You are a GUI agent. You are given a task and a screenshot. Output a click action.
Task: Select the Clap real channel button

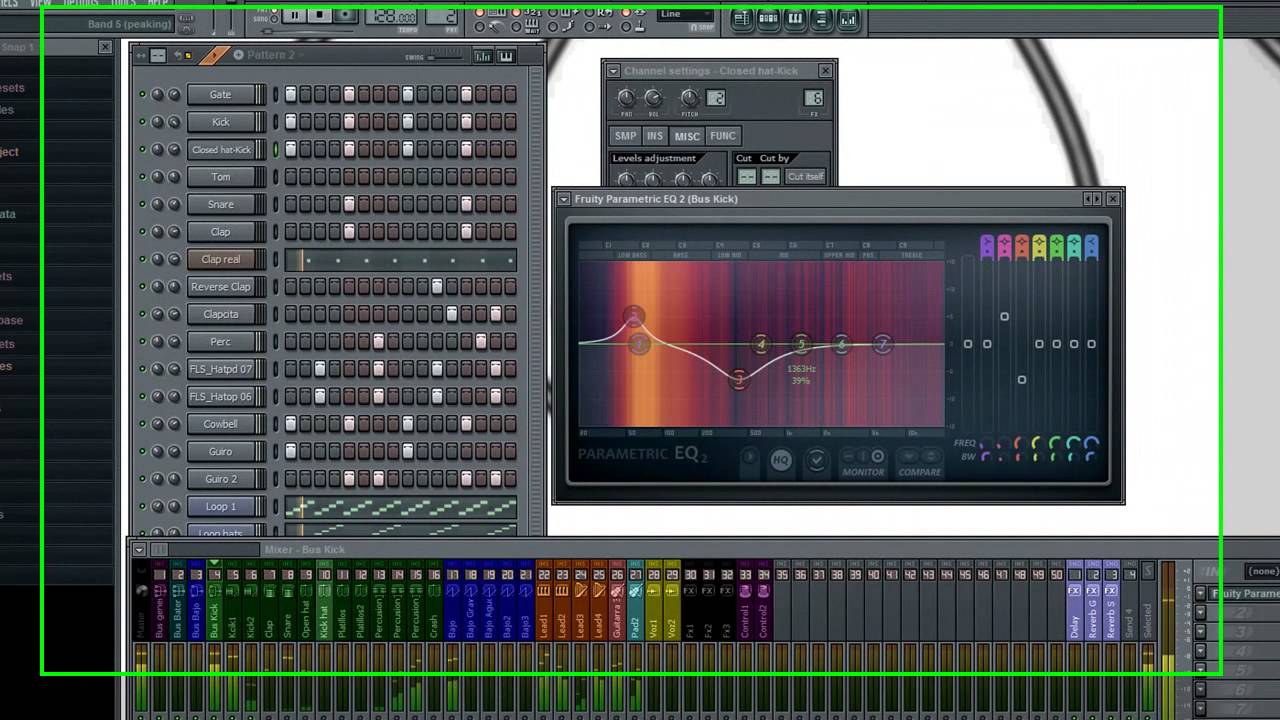pos(220,259)
